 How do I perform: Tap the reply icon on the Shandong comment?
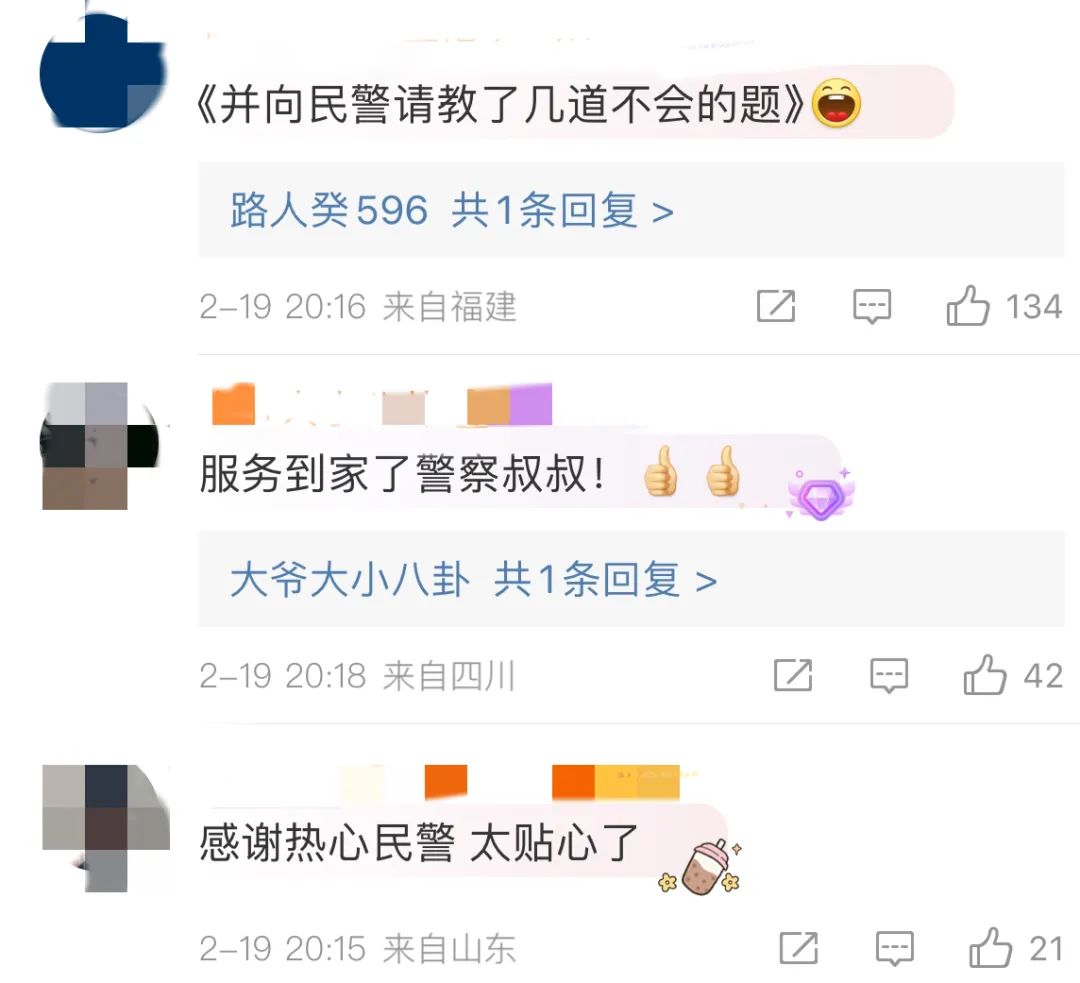pos(894,949)
